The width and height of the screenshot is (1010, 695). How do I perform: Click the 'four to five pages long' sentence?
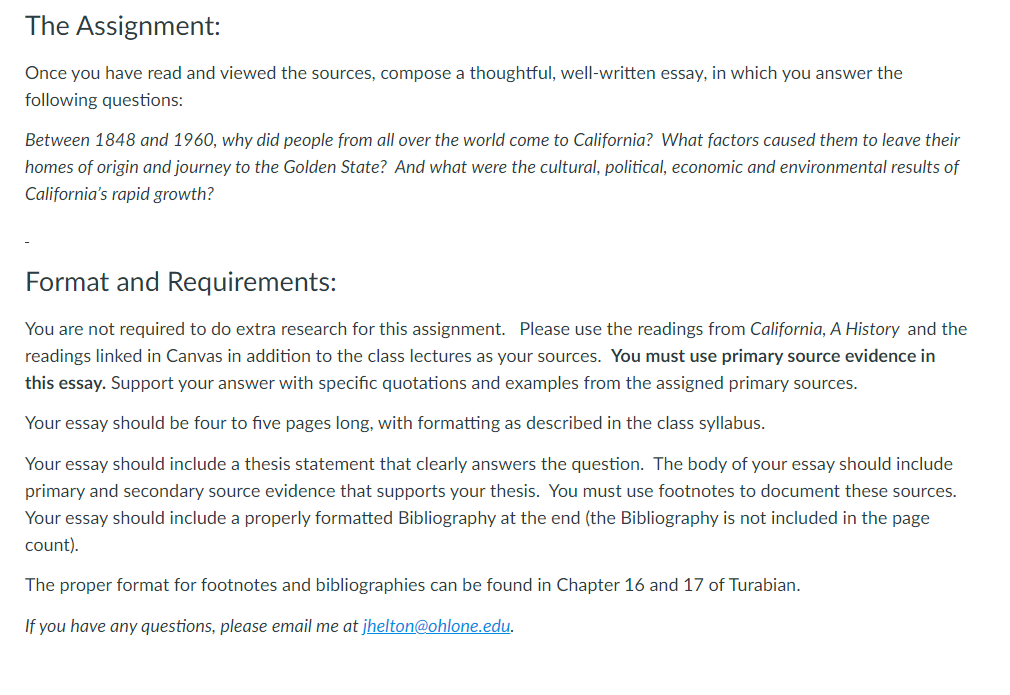coord(395,423)
